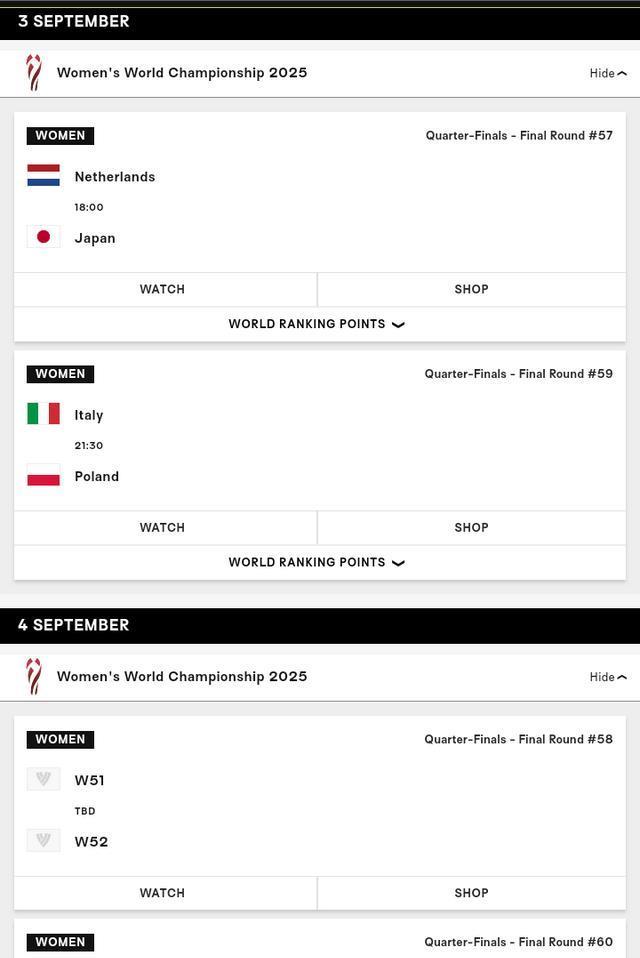Click the Netherlands flag icon
This screenshot has height=958, width=640.
point(43,176)
